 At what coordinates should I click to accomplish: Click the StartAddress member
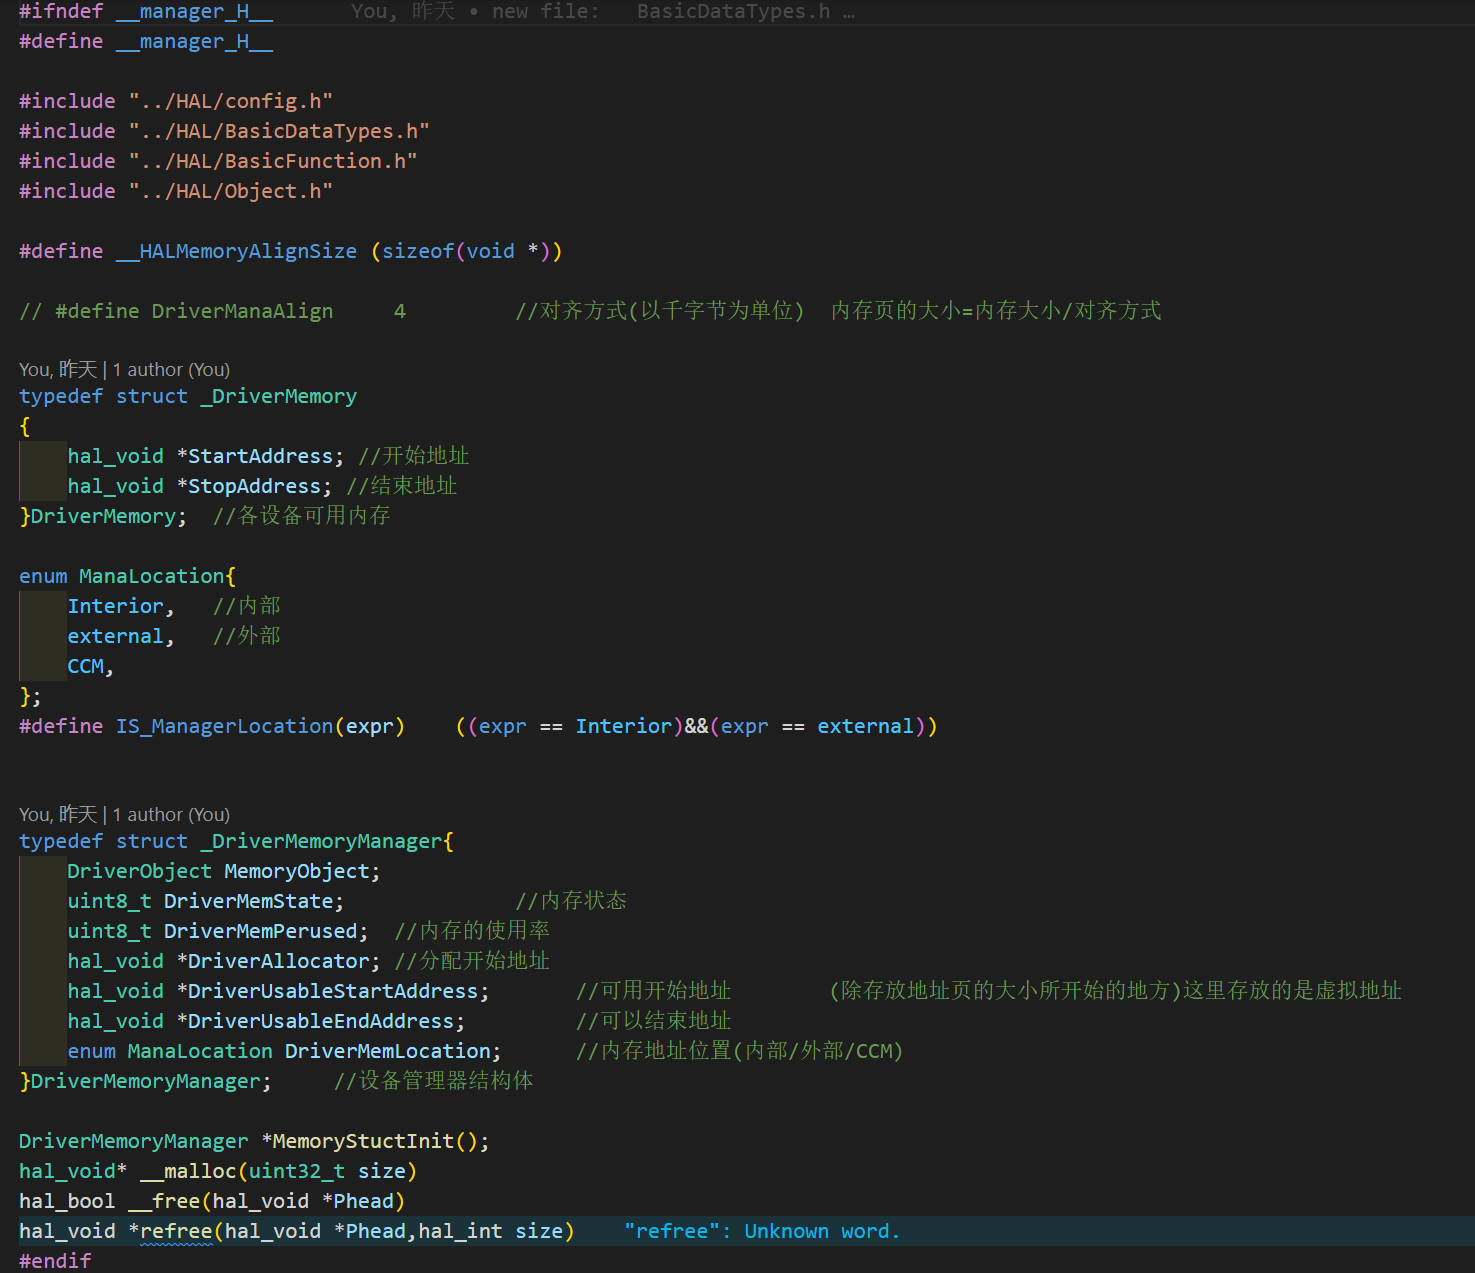coord(260,456)
